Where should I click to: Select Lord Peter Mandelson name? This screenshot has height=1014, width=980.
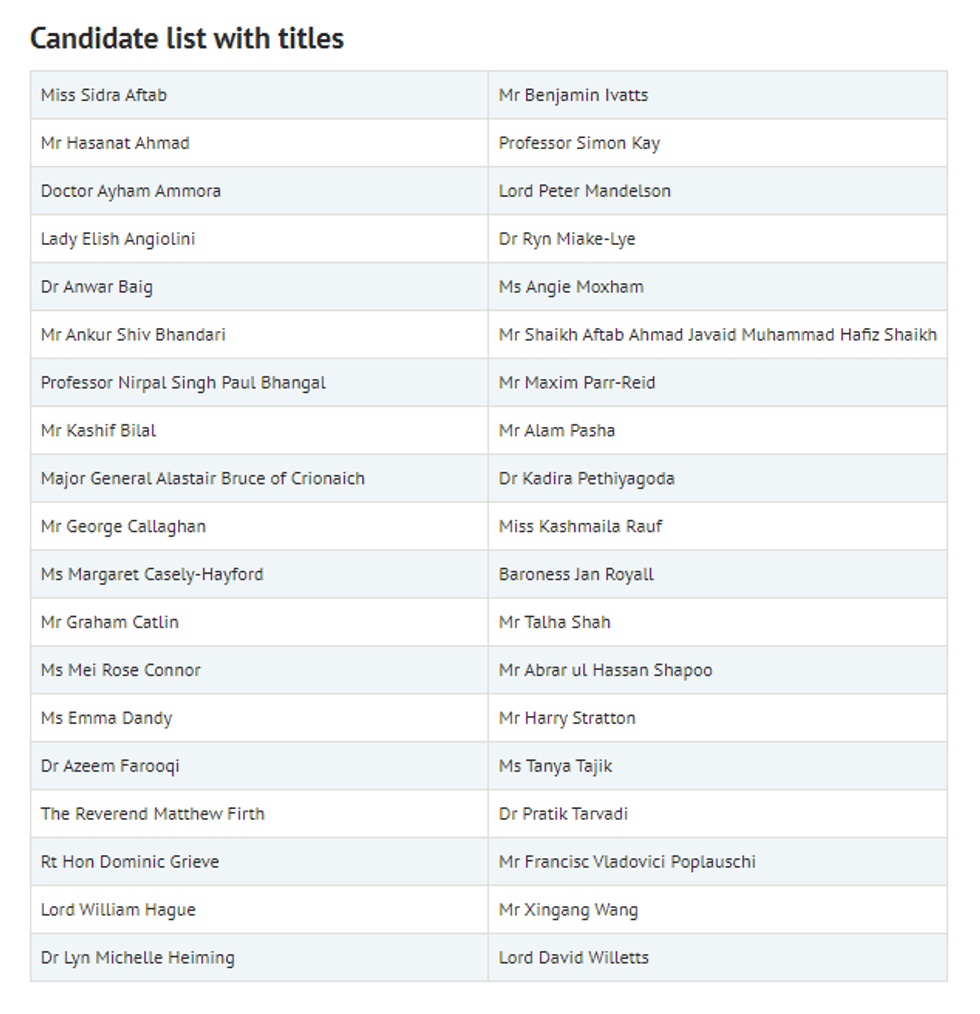[x=585, y=191]
